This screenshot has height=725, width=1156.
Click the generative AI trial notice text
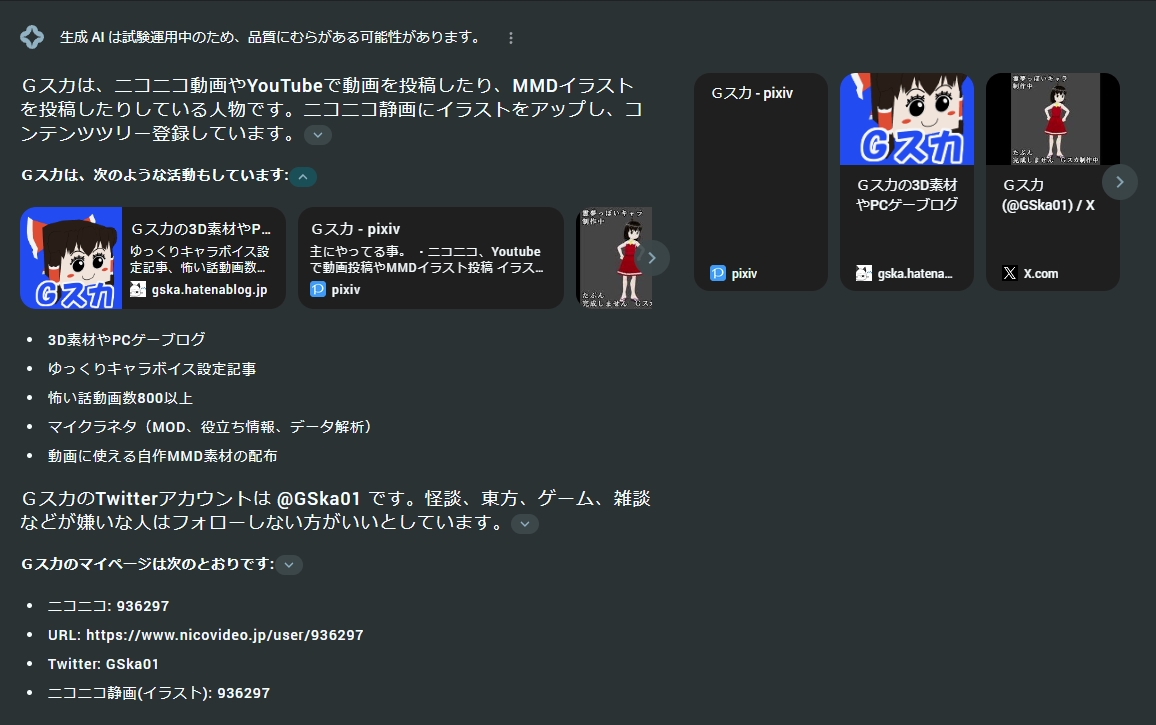271,37
